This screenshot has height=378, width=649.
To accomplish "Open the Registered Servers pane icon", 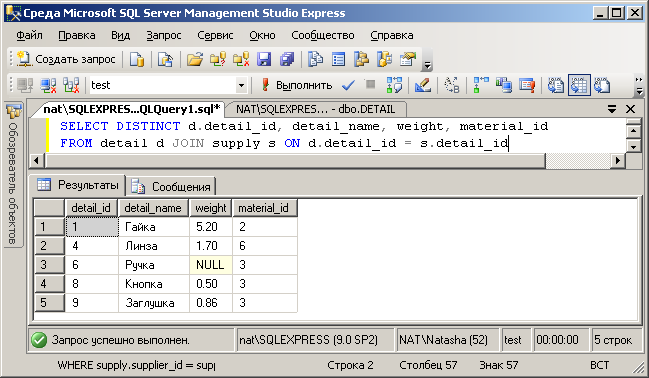I will point(315,59).
